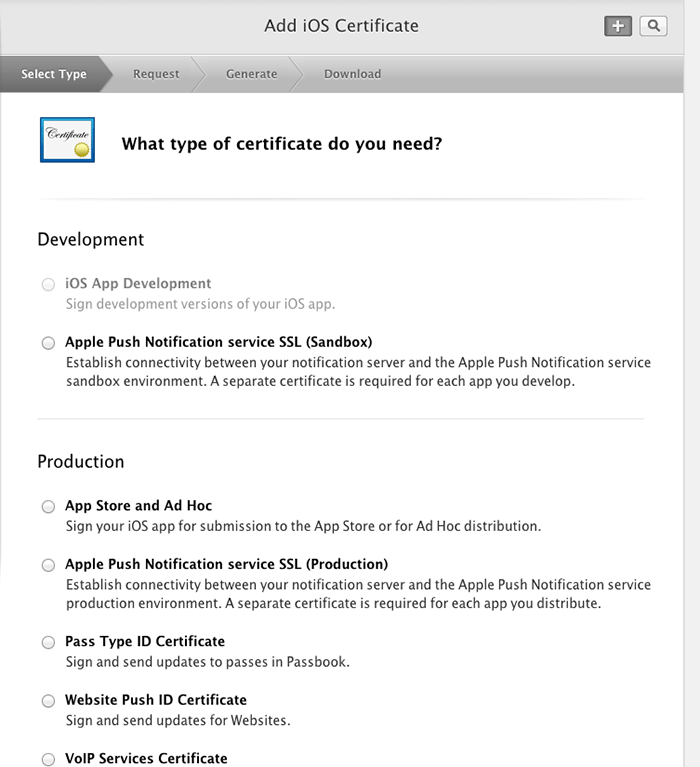Click the Website Push ID Certificate label
This screenshot has height=767, width=700.
pos(156,700)
